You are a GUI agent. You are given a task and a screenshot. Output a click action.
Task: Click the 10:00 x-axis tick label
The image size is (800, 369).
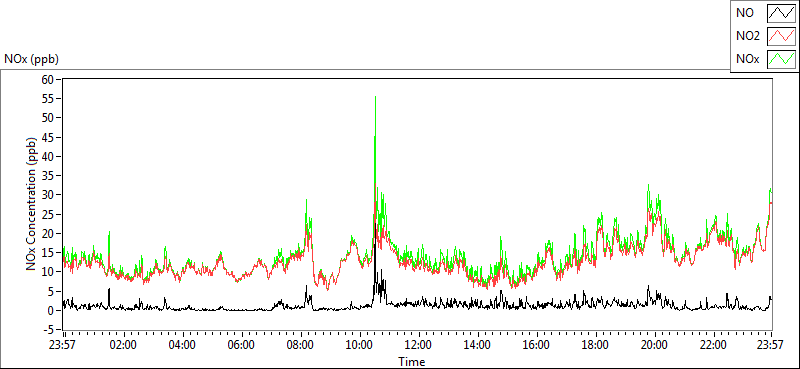360,344
